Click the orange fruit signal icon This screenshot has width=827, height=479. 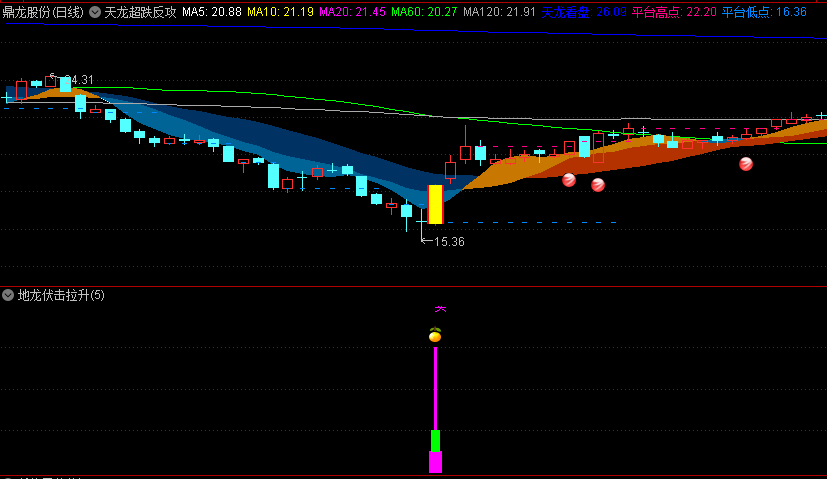coord(435,334)
